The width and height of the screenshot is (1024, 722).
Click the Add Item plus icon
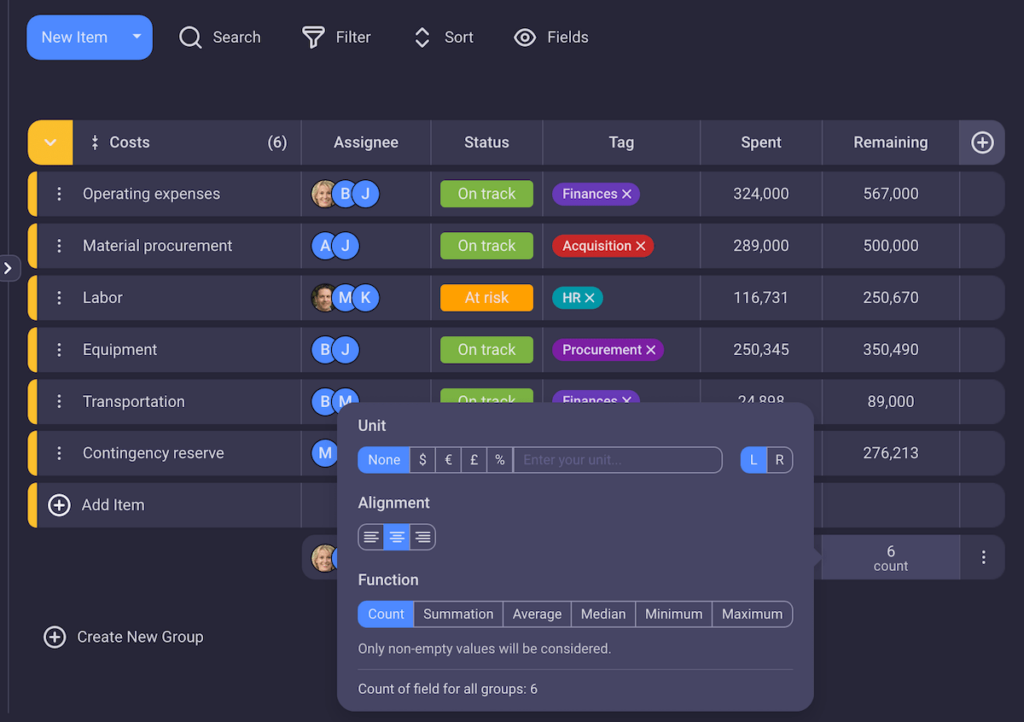(x=60, y=505)
